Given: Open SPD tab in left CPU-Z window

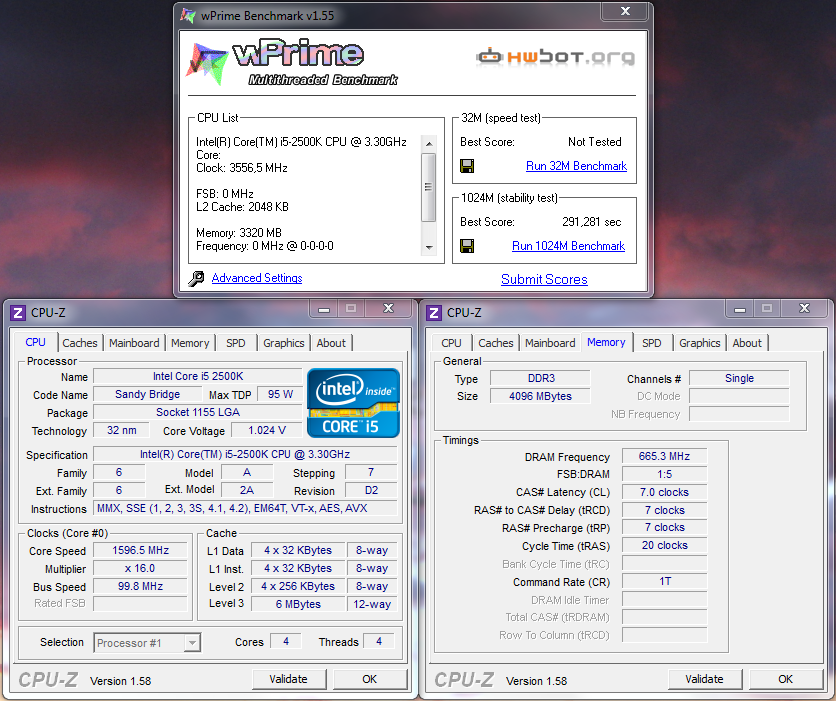Looking at the screenshot, I should coord(236,343).
